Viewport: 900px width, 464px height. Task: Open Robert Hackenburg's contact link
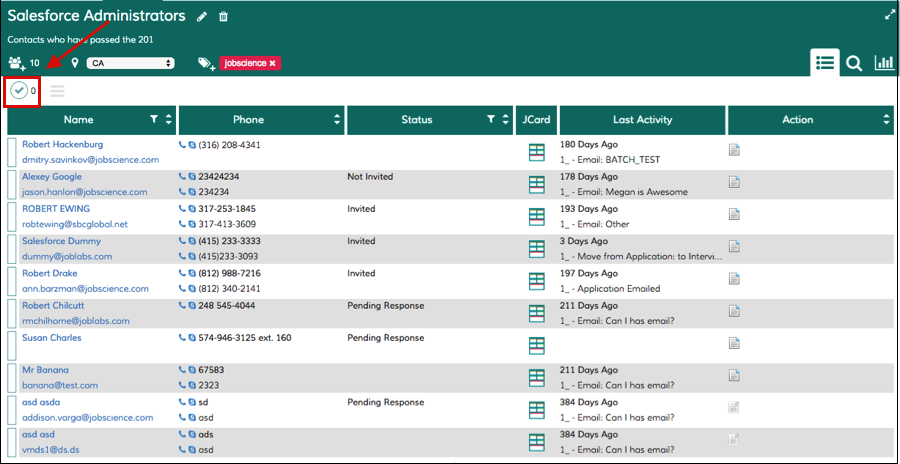click(x=63, y=145)
